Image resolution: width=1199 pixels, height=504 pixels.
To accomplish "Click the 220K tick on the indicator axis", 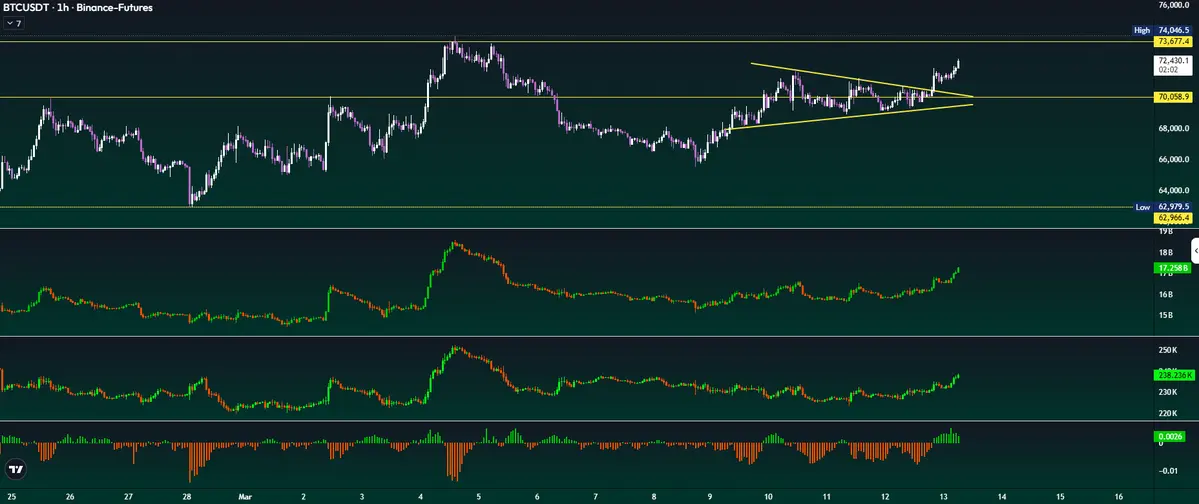I will 1168,414.
